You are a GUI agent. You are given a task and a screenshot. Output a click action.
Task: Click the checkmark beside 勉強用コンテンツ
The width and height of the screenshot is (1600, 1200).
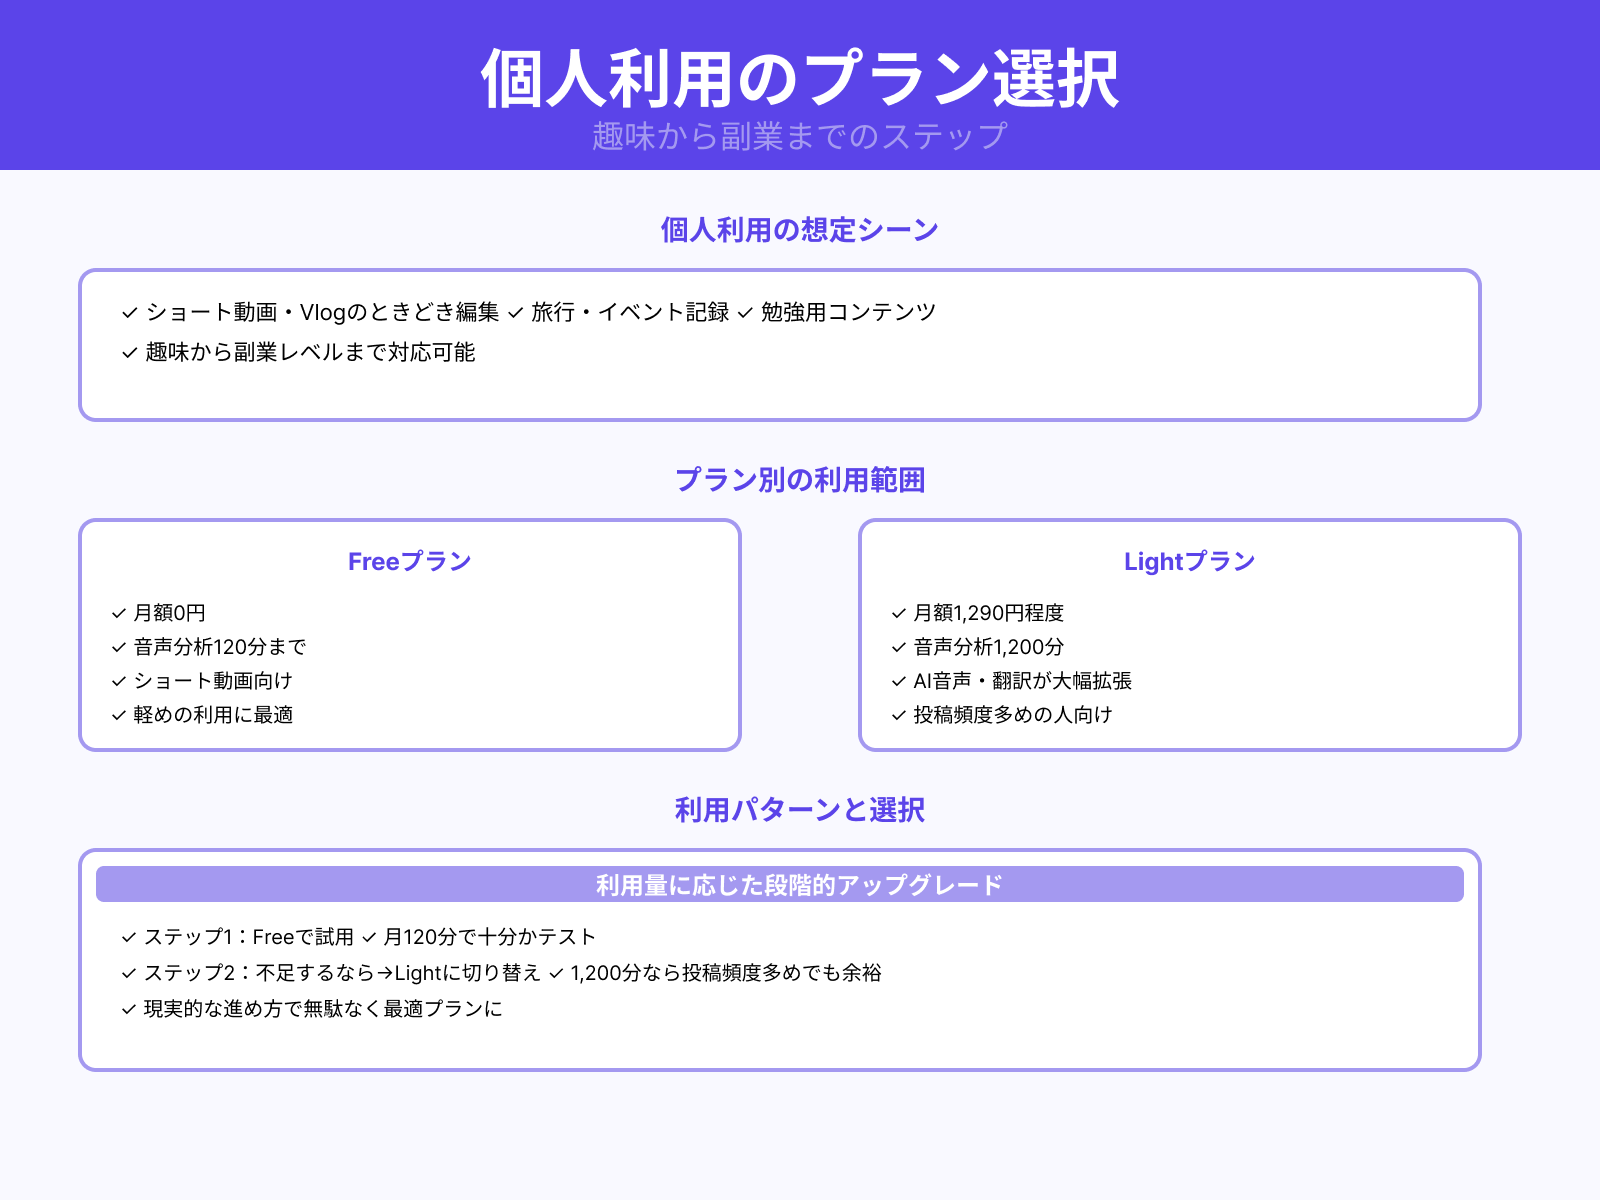point(744,311)
